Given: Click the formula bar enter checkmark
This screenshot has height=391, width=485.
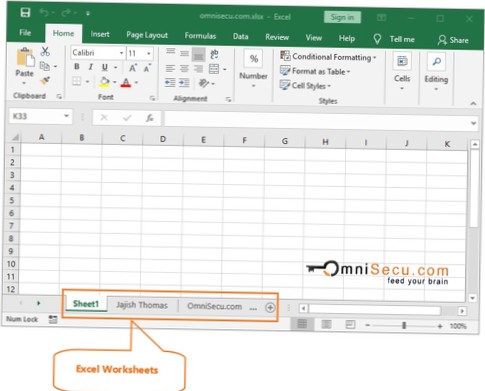Looking at the screenshot, I should (127, 118).
